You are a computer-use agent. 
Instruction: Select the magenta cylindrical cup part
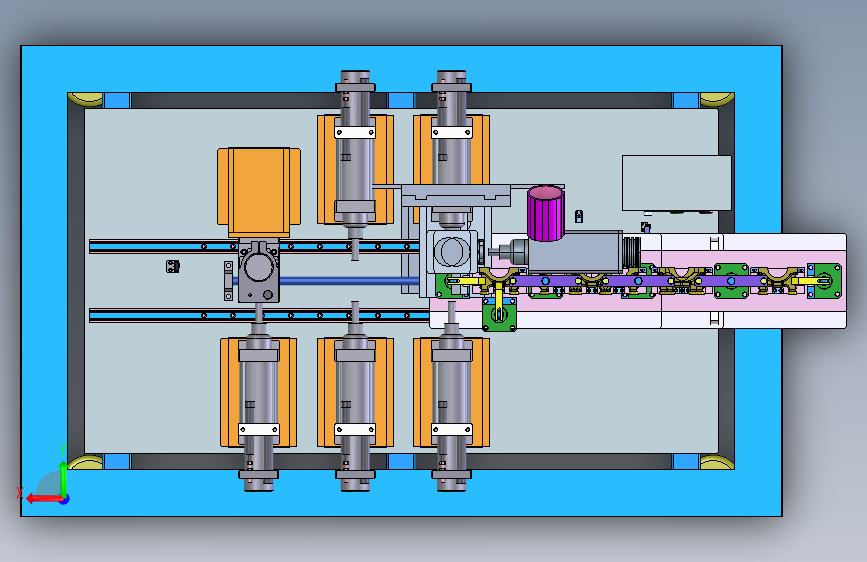coord(546,214)
